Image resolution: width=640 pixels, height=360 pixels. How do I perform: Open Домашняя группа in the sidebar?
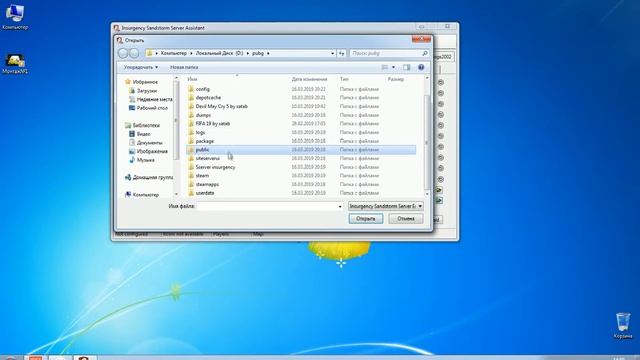[153, 177]
